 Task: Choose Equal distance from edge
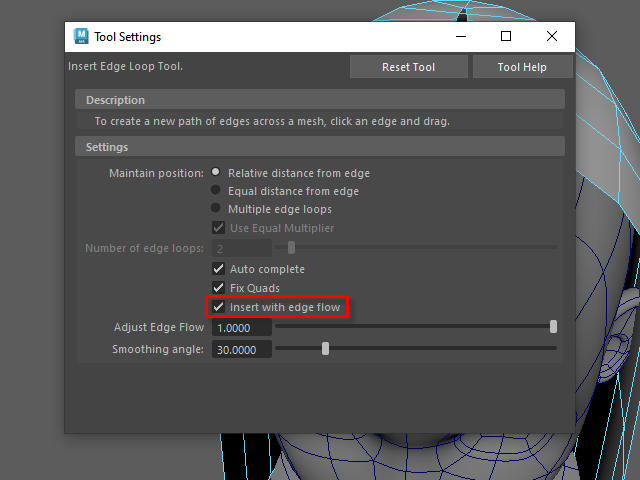click(215, 191)
